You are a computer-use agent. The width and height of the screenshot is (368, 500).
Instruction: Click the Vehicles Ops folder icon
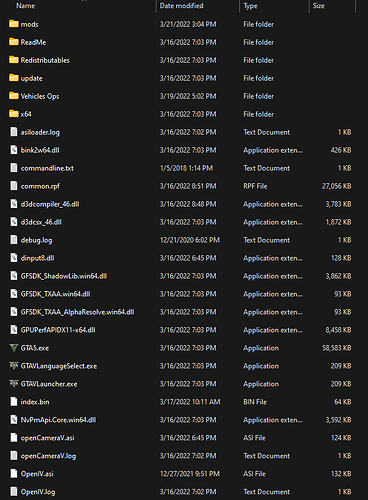coord(14,96)
